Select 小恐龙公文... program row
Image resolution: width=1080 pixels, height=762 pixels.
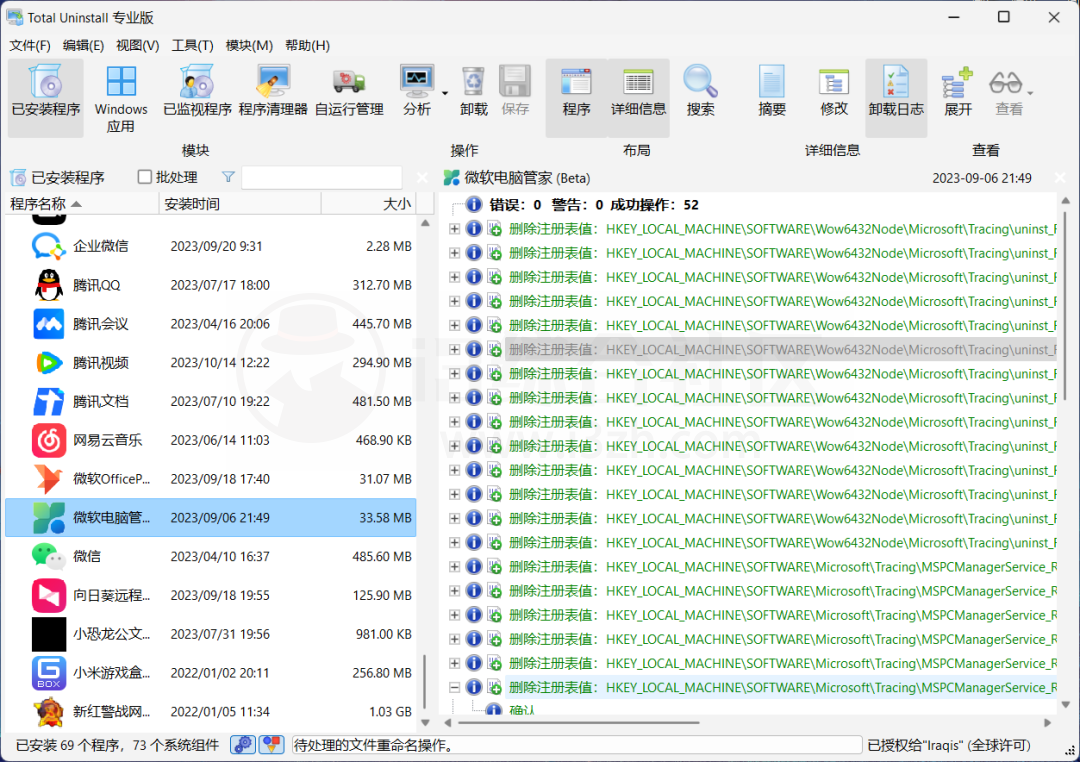(211, 634)
